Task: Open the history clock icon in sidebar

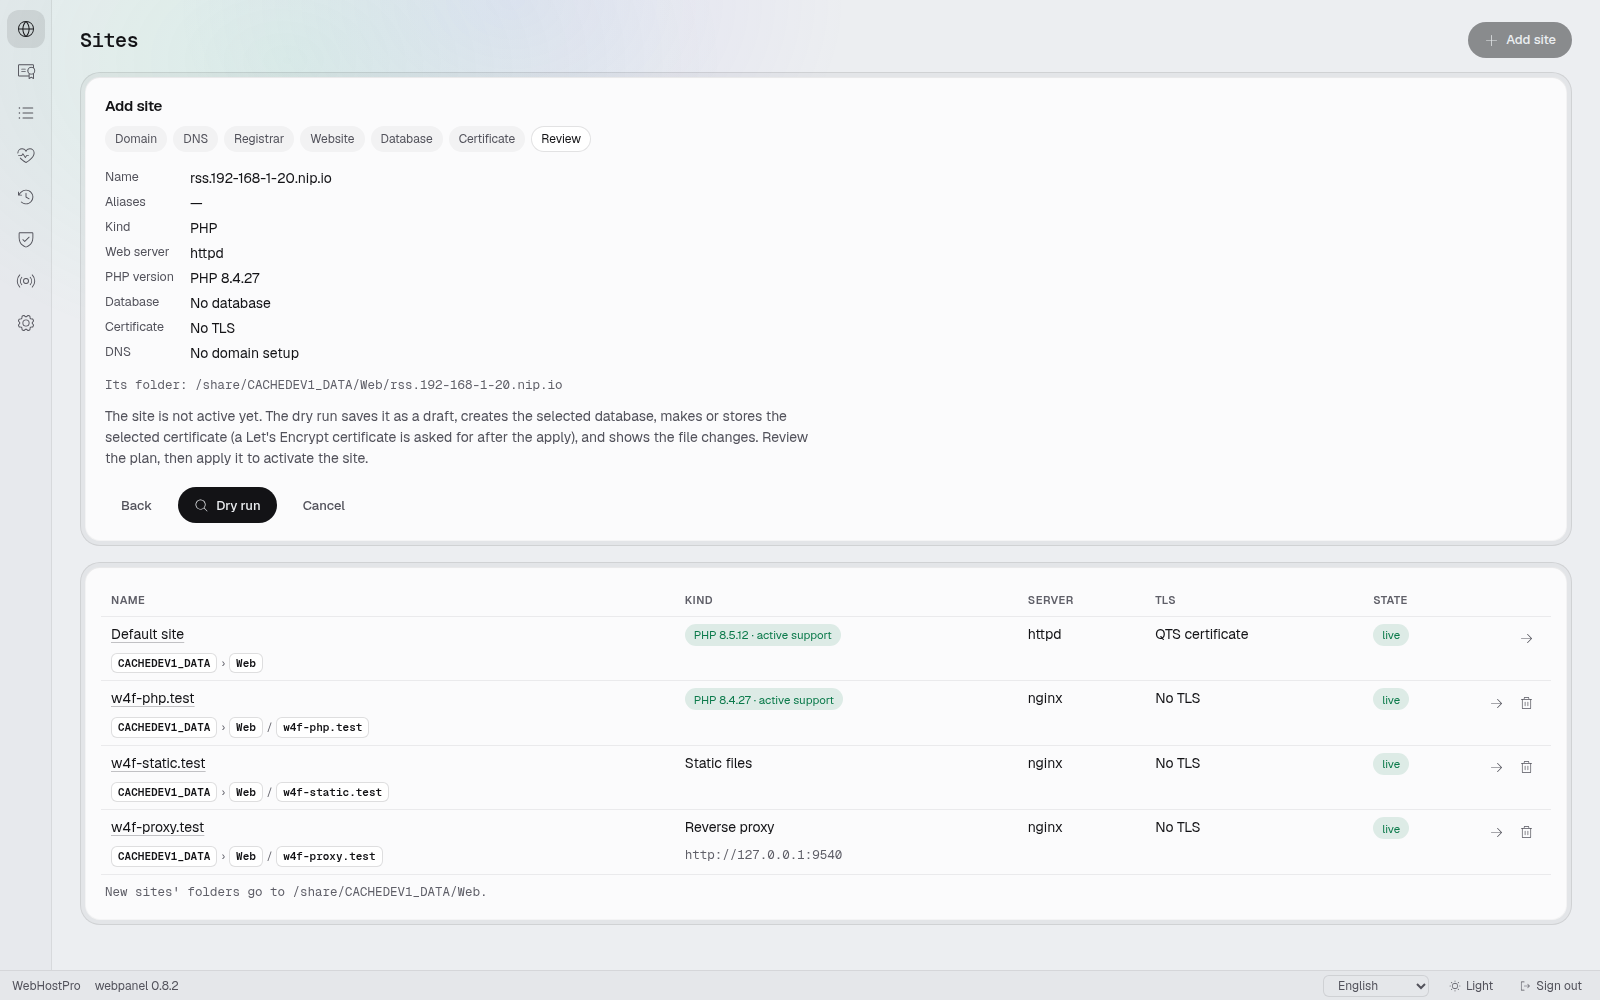Action: (26, 197)
